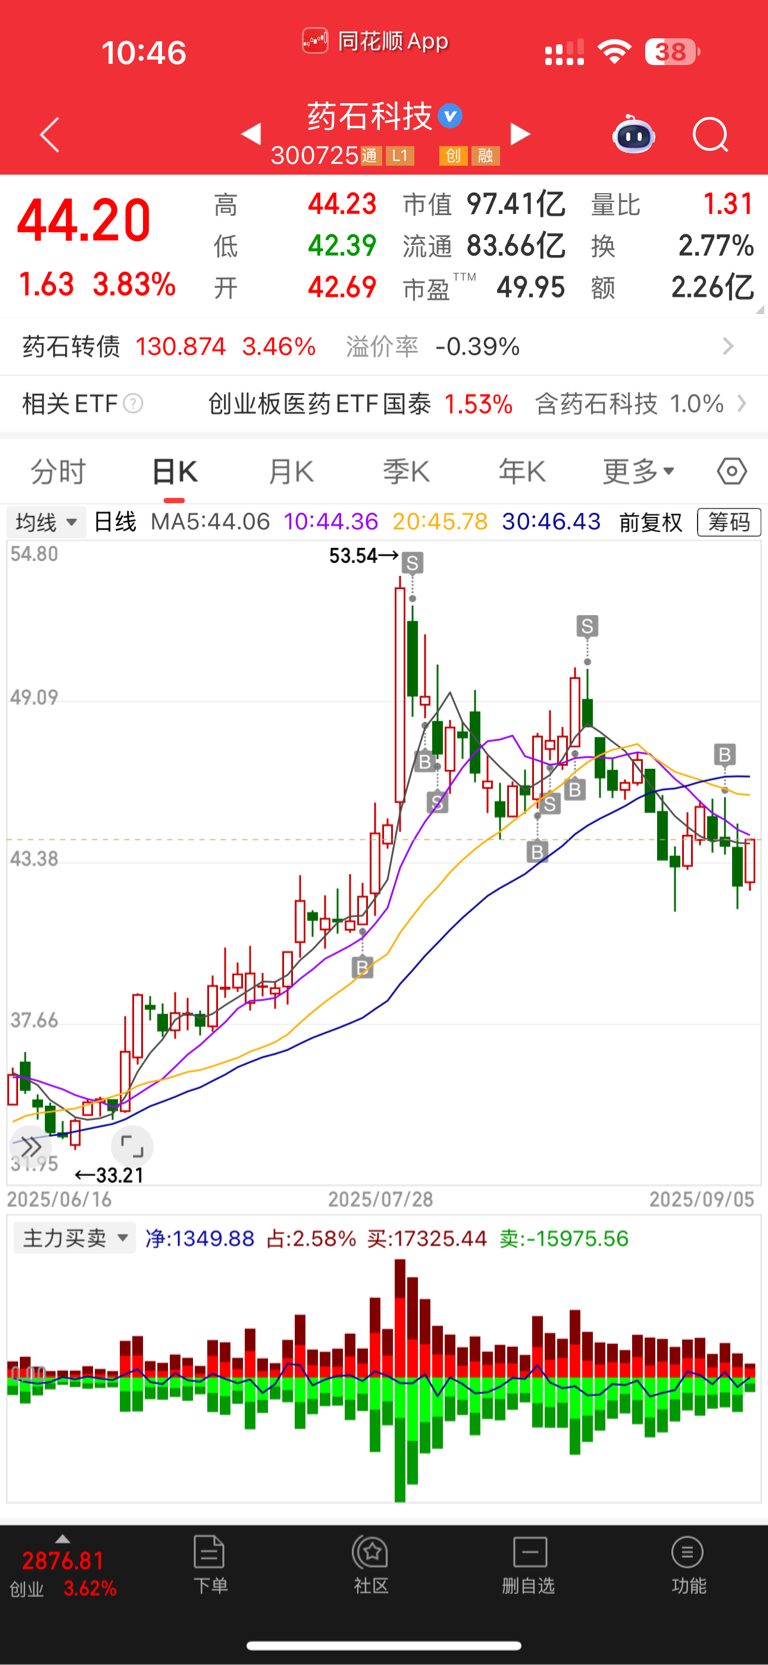Tap the 溢价率 -0.39% value
768x1665 pixels.
coord(477,347)
